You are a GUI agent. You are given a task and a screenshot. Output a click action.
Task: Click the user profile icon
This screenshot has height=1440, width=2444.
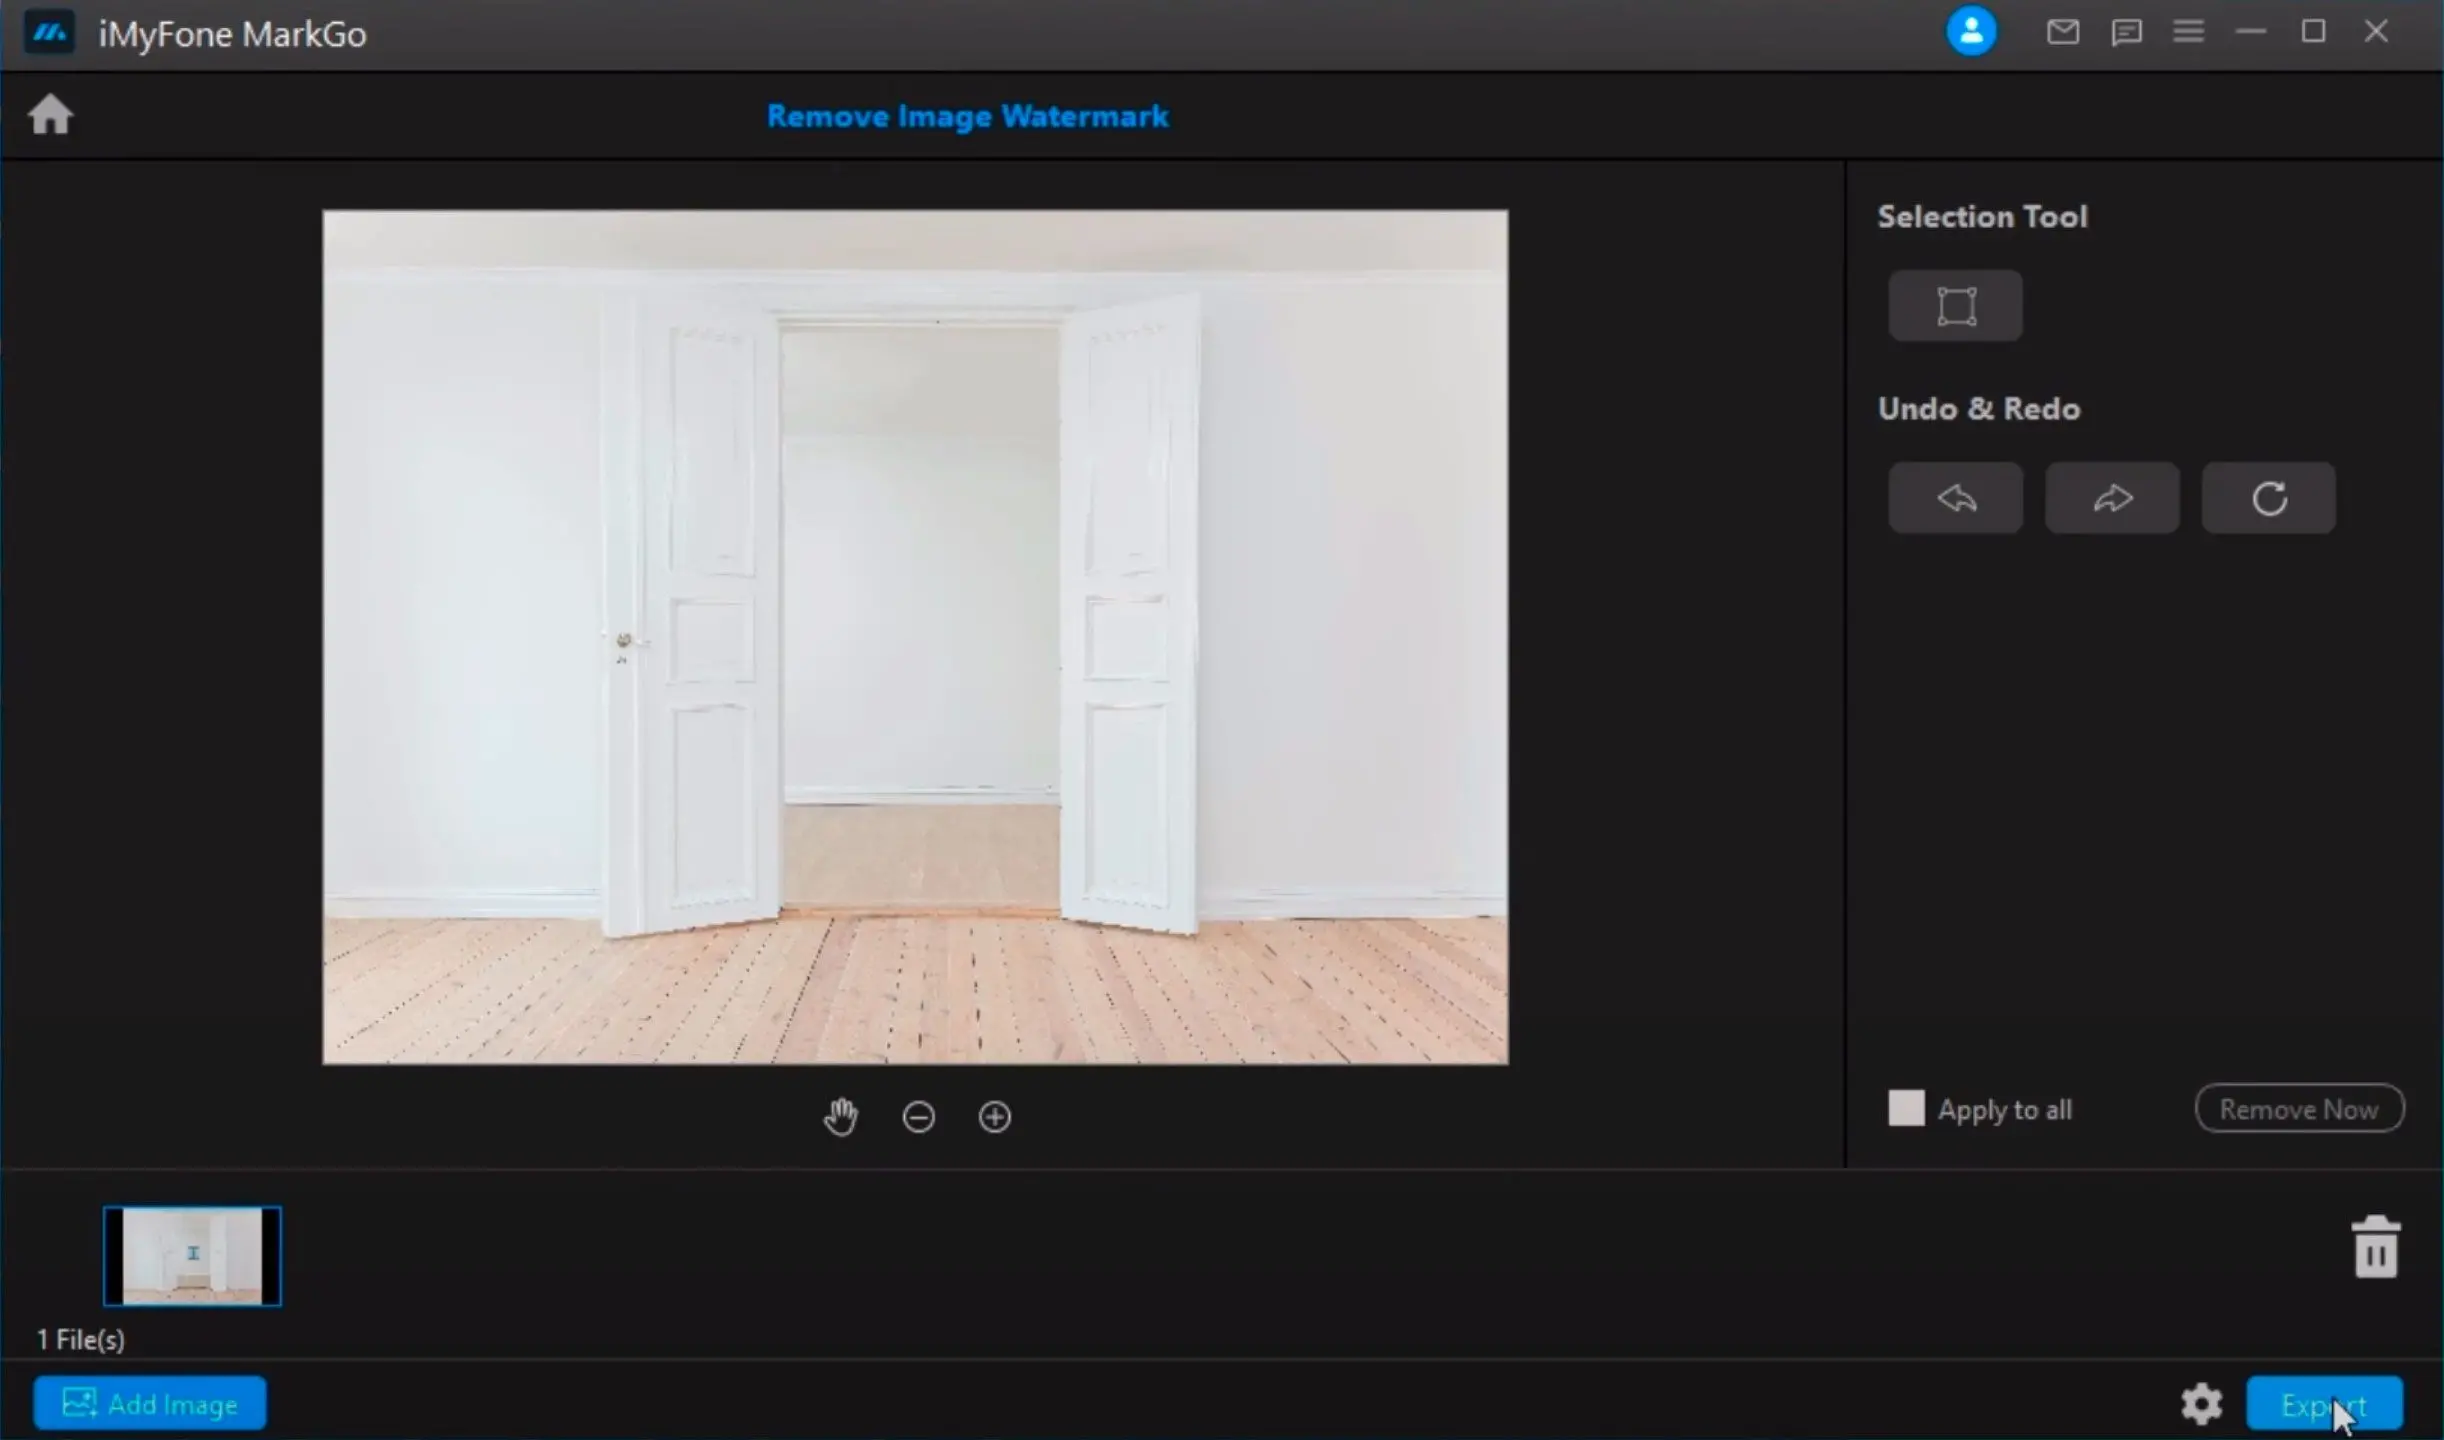1971,31
